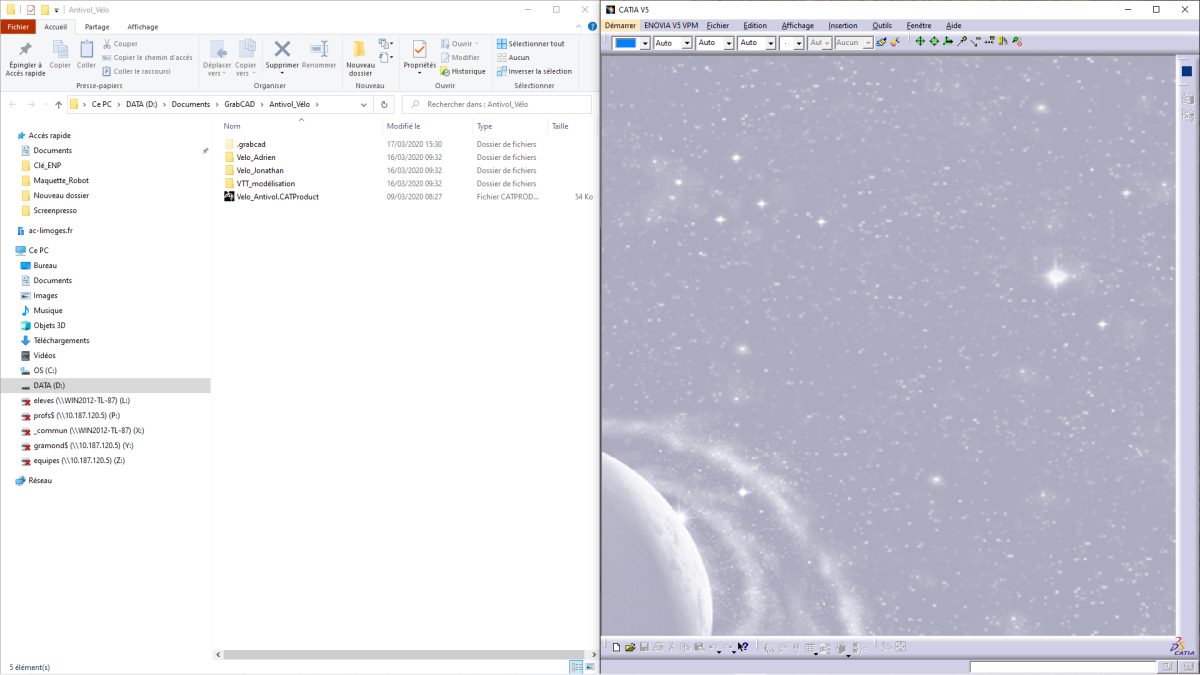Click the material sphere icon in CATIA toolbar

pyautogui.click(x=895, y=42)
